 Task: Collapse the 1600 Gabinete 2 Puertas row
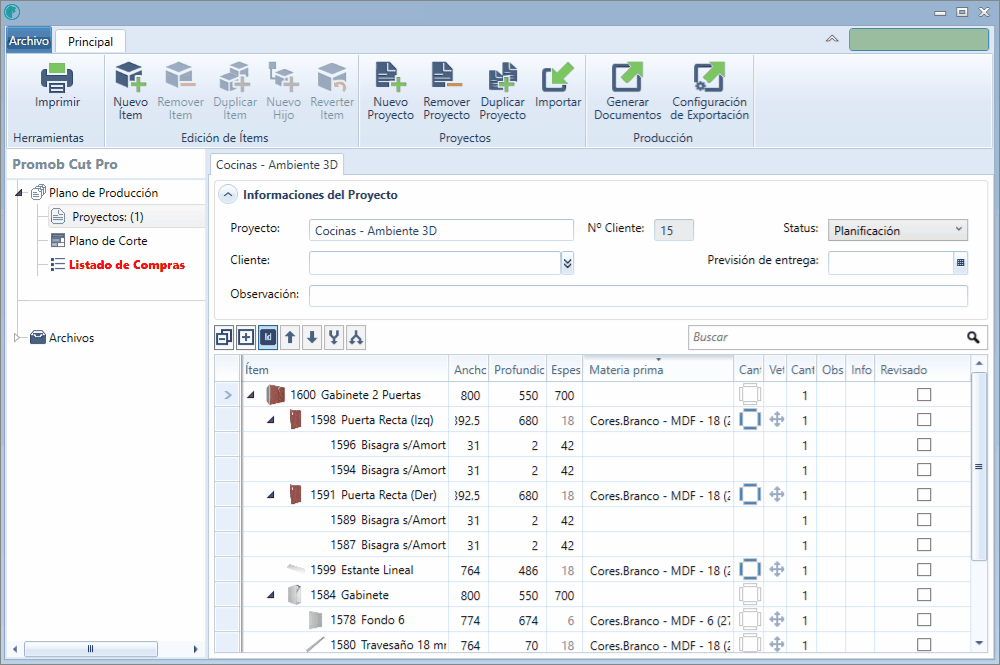coord(251,395)
